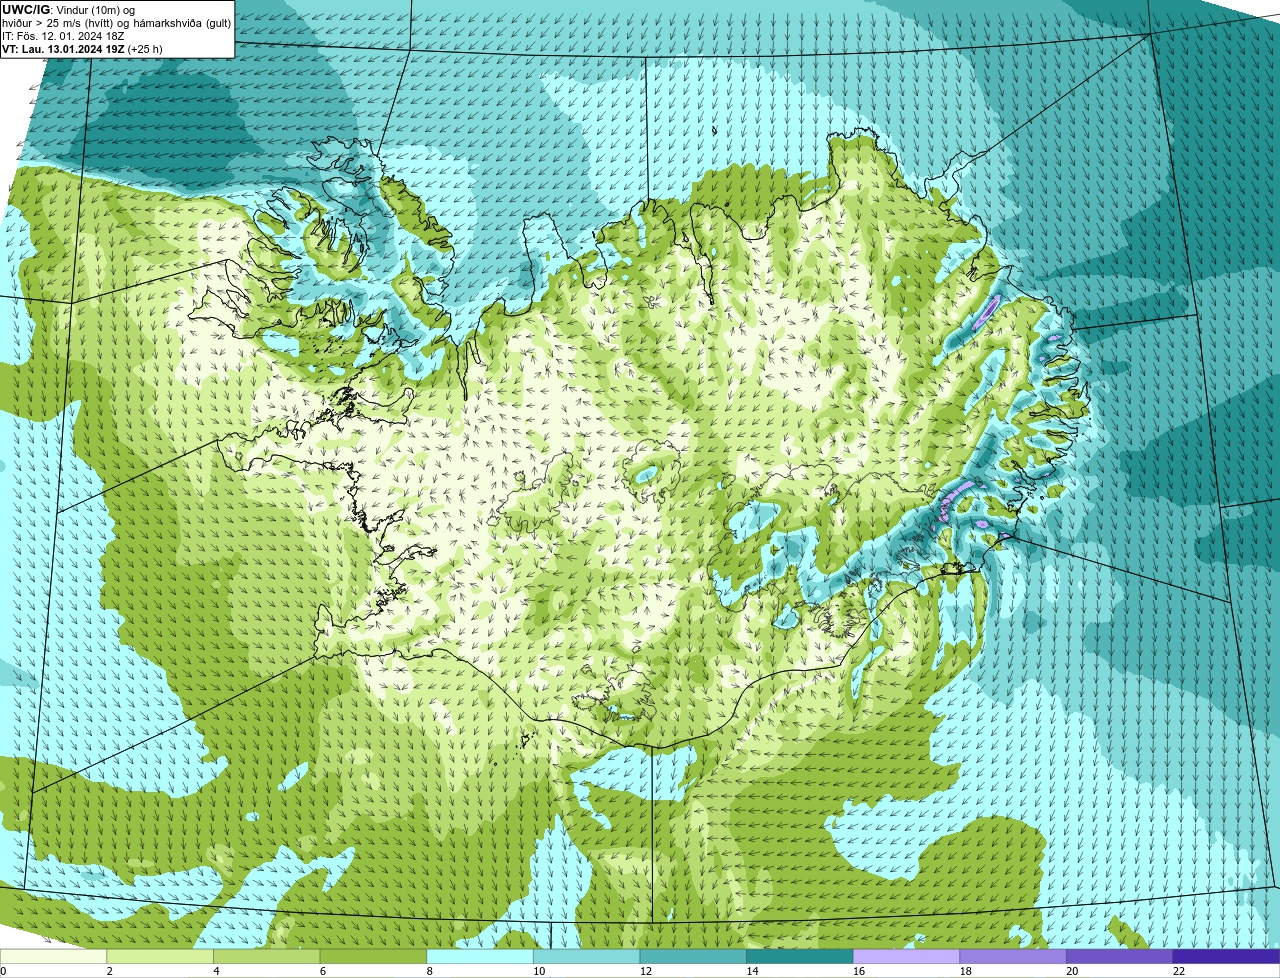This screenshot has height=978, width=1280.
Task: Select the 14–16 m/s dark teal legend swatch
Action: click(800, 956)
